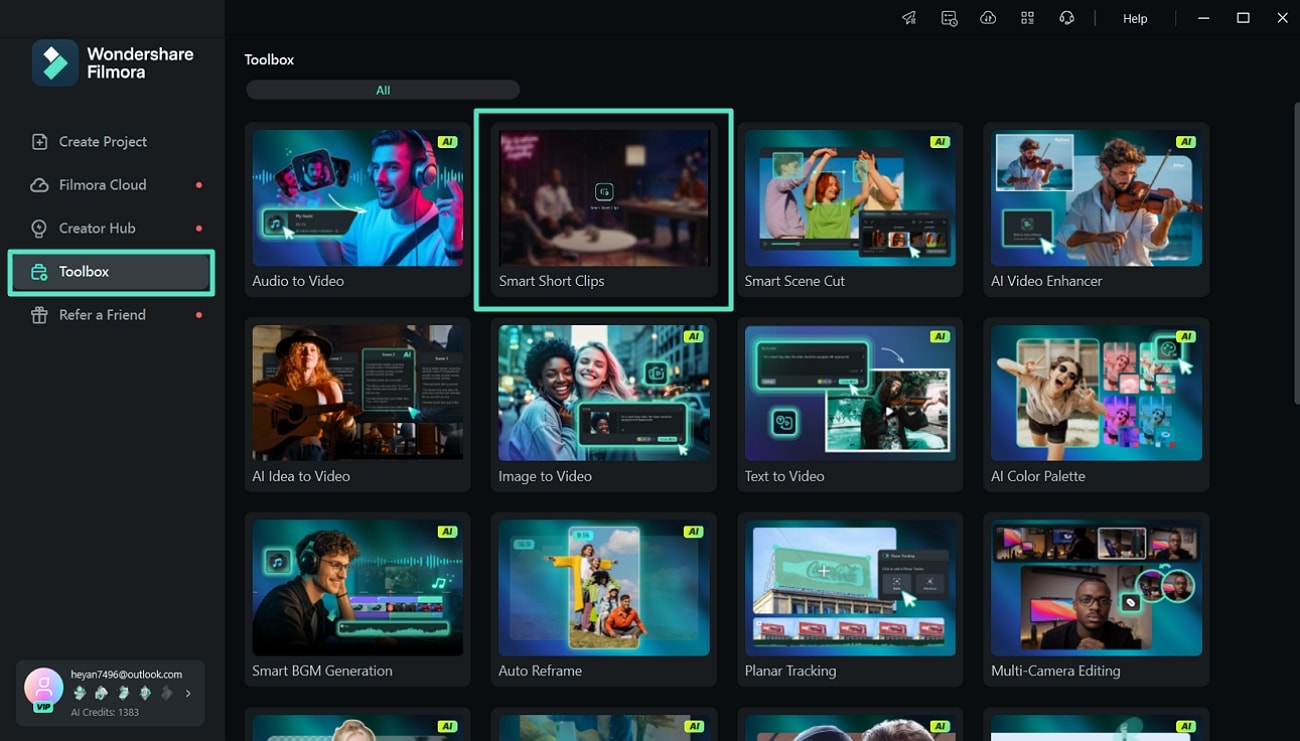The width and height of the screenshot is (1300, 741).
Task: Open the Multi-Camera Editing tool thumbnail
Action: [x=1096, y=588]
